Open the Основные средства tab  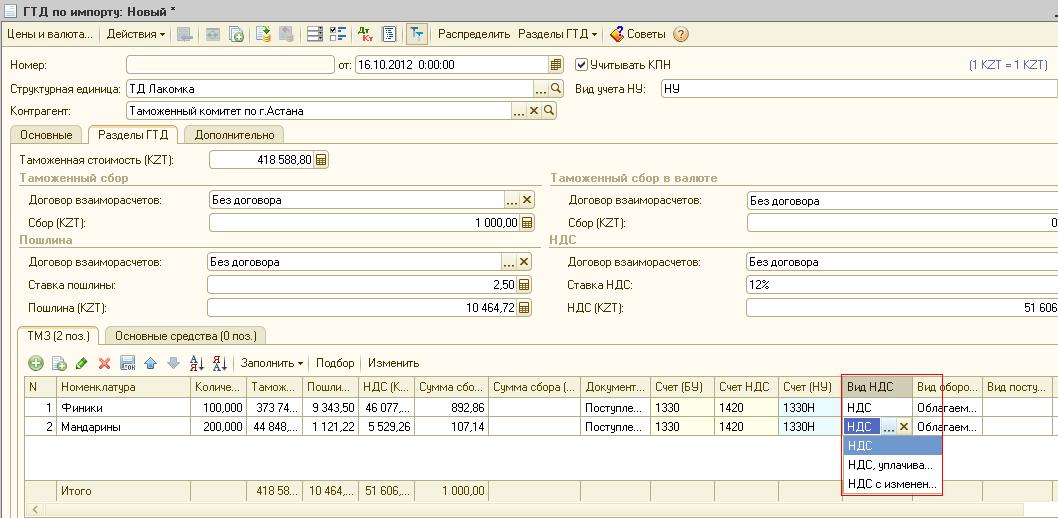click(x=185, y=336)
